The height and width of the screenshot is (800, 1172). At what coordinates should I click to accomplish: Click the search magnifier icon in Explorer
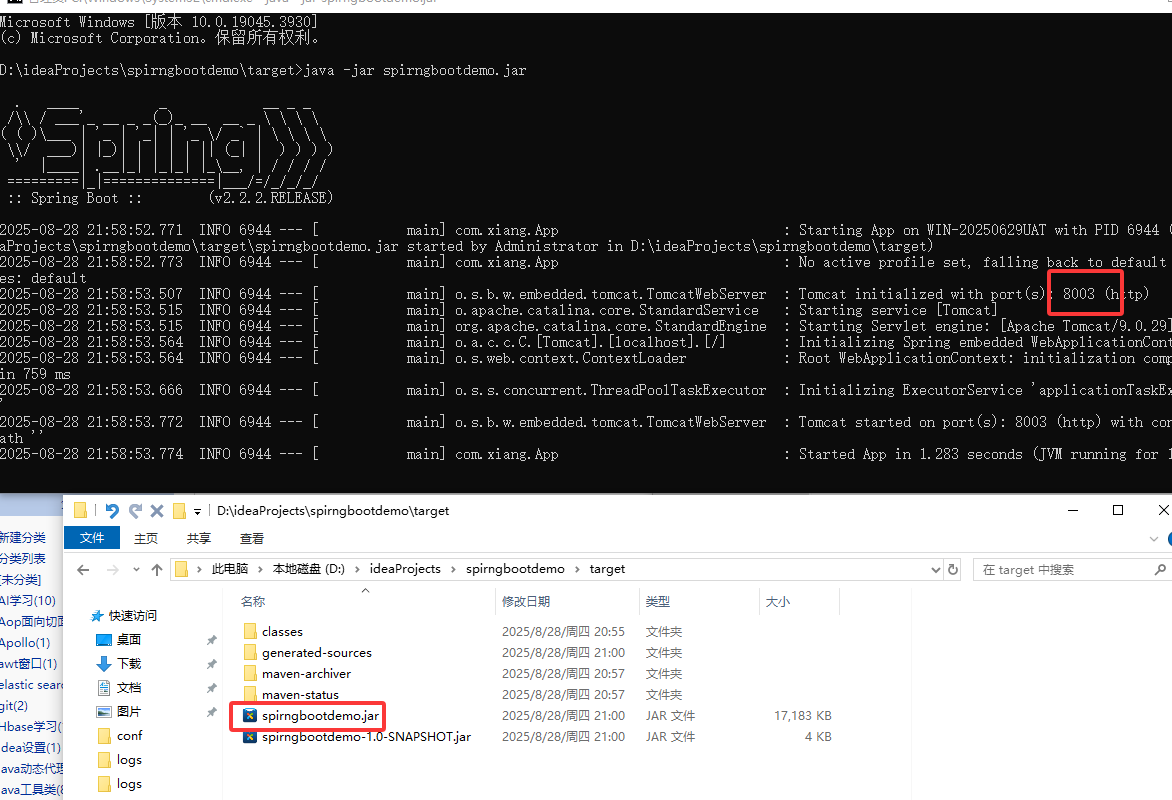pyautogui.click(x=1160, y=570)
